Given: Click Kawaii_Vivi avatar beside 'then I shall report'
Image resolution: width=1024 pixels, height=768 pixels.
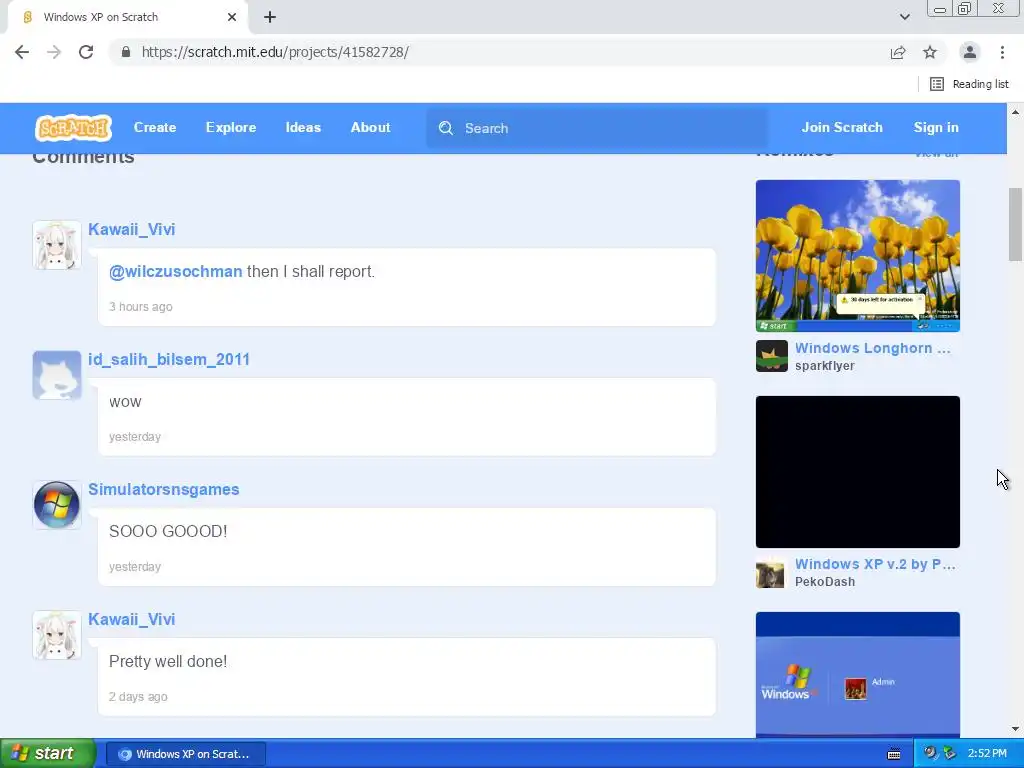Looking at the screenshot, I should [57, 245].
